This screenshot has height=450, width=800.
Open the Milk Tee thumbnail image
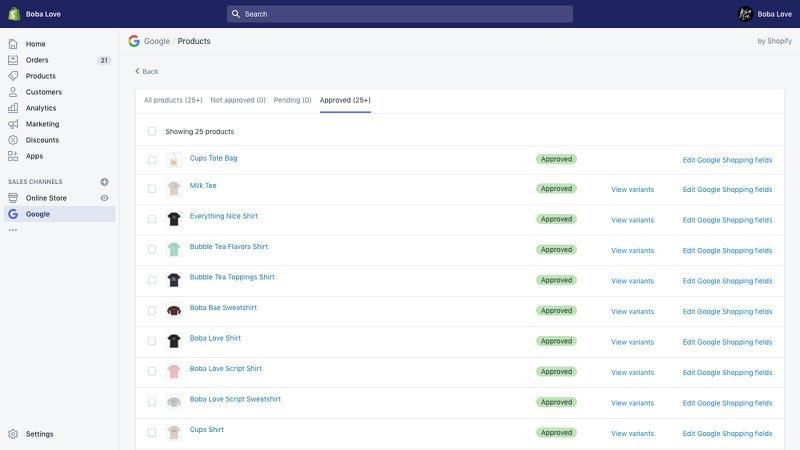(174, 189)
